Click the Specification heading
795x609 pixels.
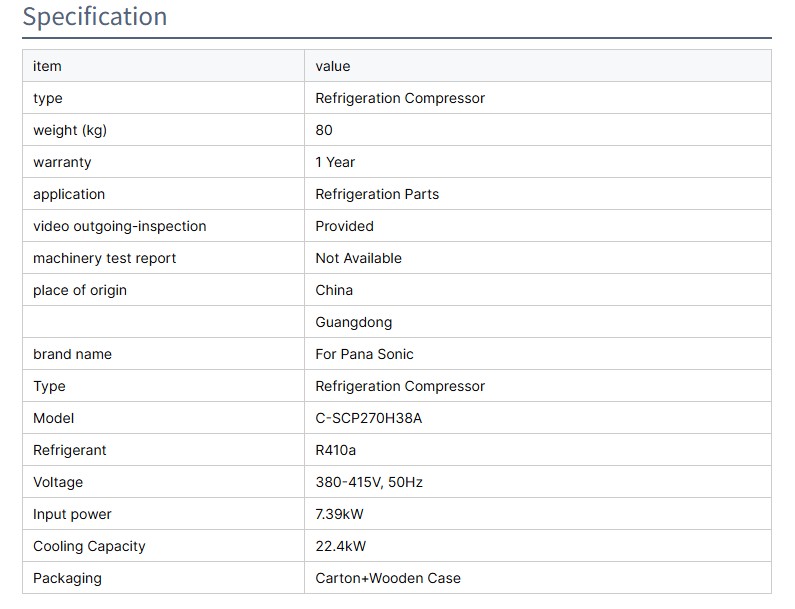[x=95, y=17]
